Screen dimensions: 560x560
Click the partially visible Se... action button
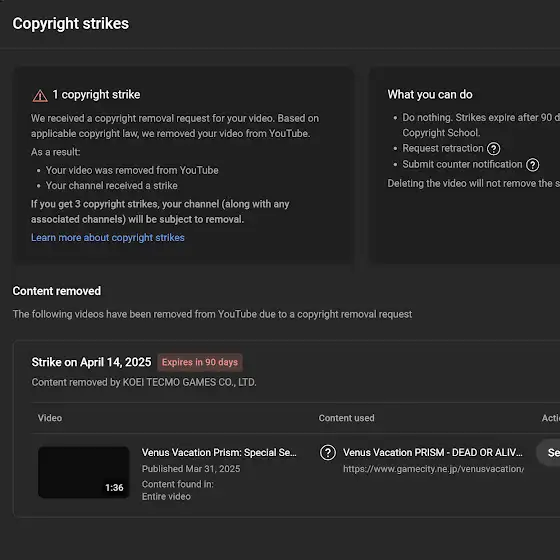point(549,452)
